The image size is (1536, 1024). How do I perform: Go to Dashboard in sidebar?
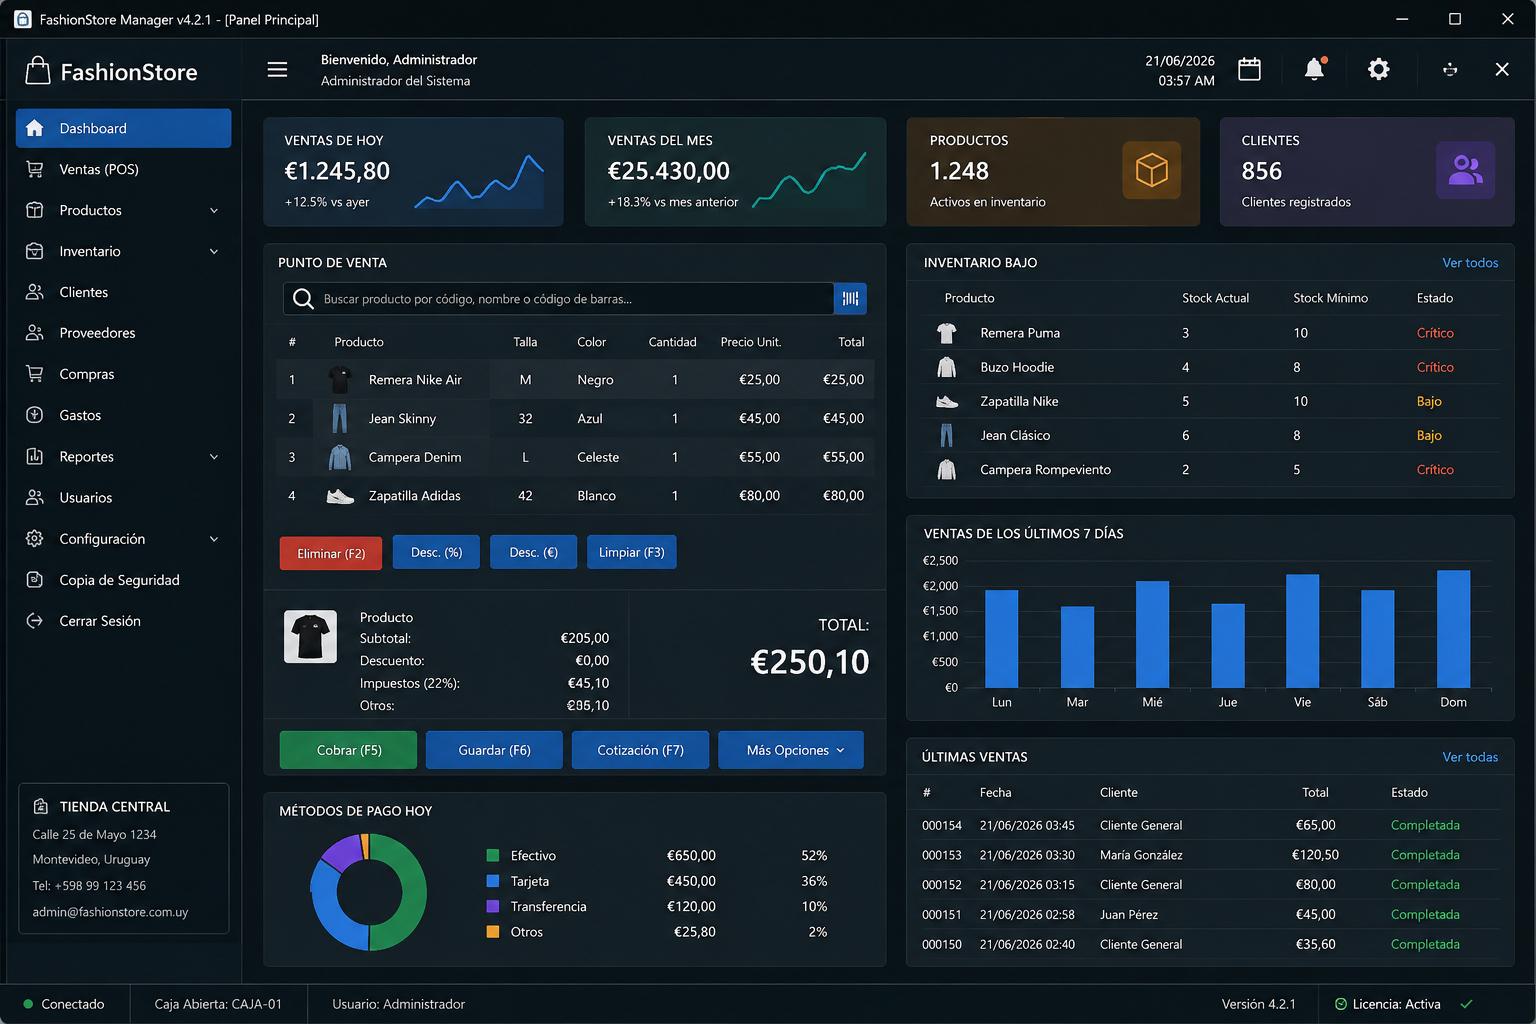pos(123,128)
